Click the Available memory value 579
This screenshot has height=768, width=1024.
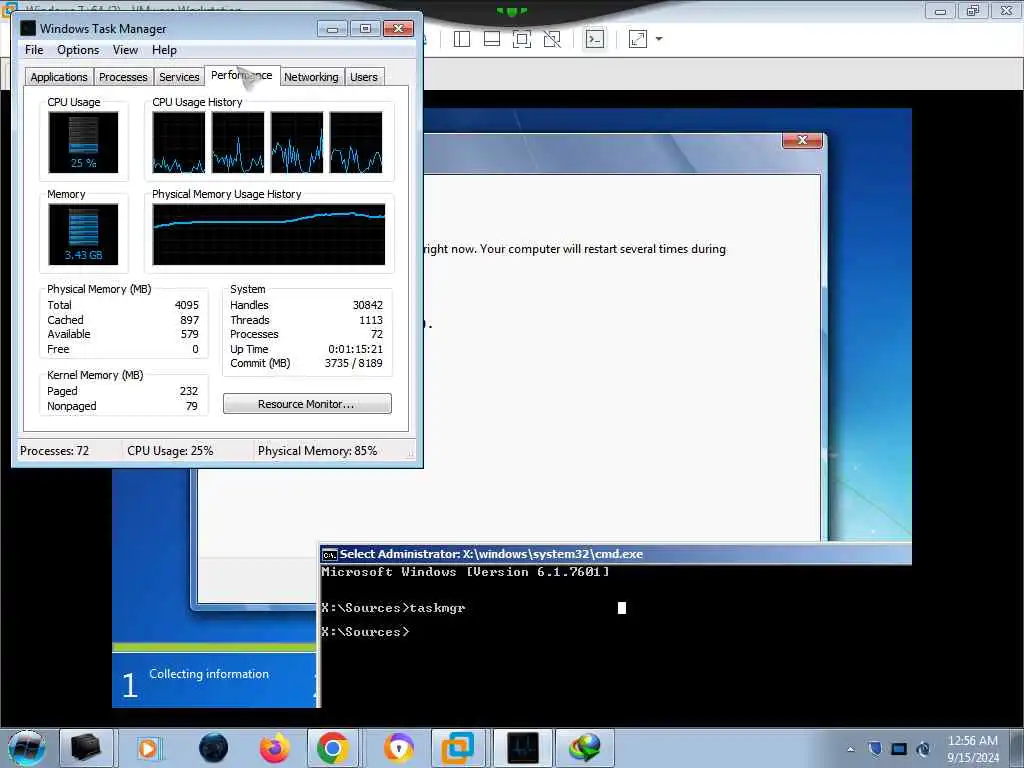pos(189,334)
